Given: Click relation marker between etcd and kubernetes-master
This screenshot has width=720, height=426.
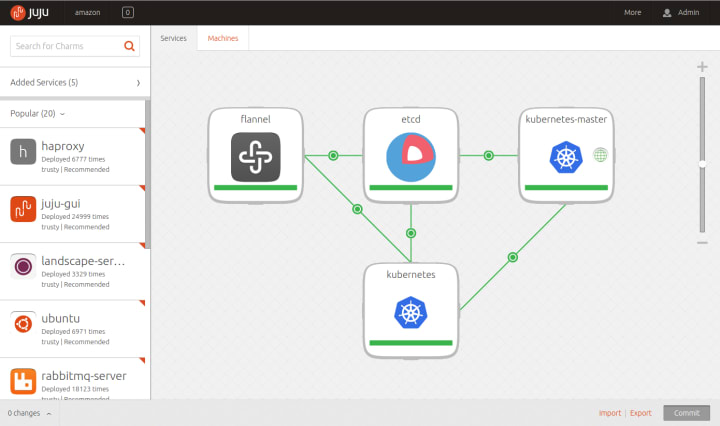Looking at the screenshot, I should 489,156.
